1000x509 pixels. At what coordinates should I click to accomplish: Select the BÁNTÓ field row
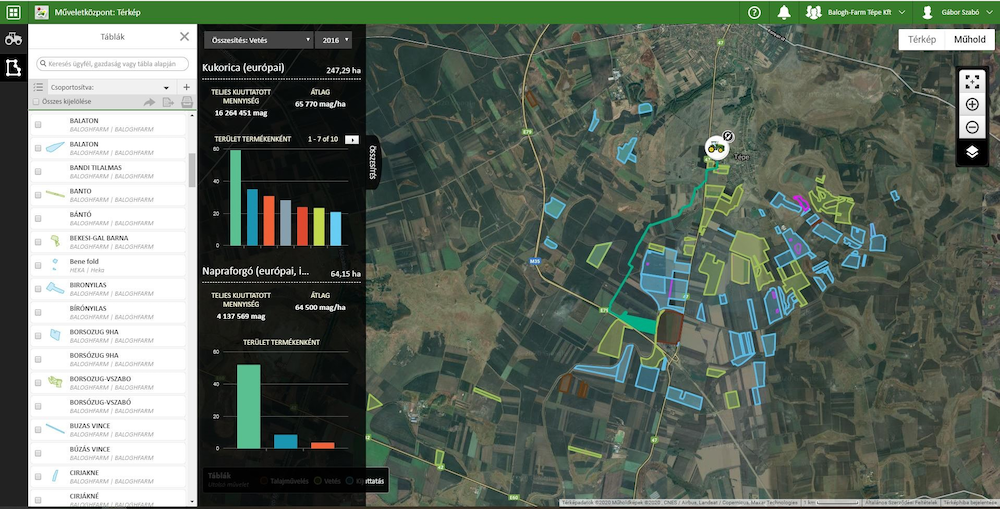click(x=108, y=219)
